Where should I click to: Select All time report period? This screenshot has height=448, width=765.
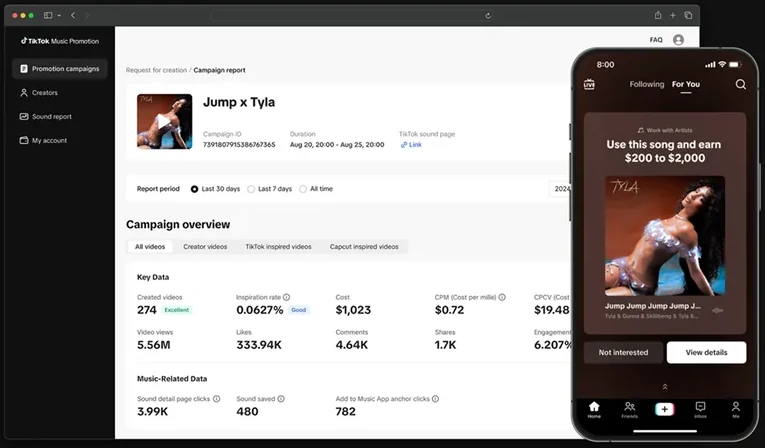pos(316,189)
